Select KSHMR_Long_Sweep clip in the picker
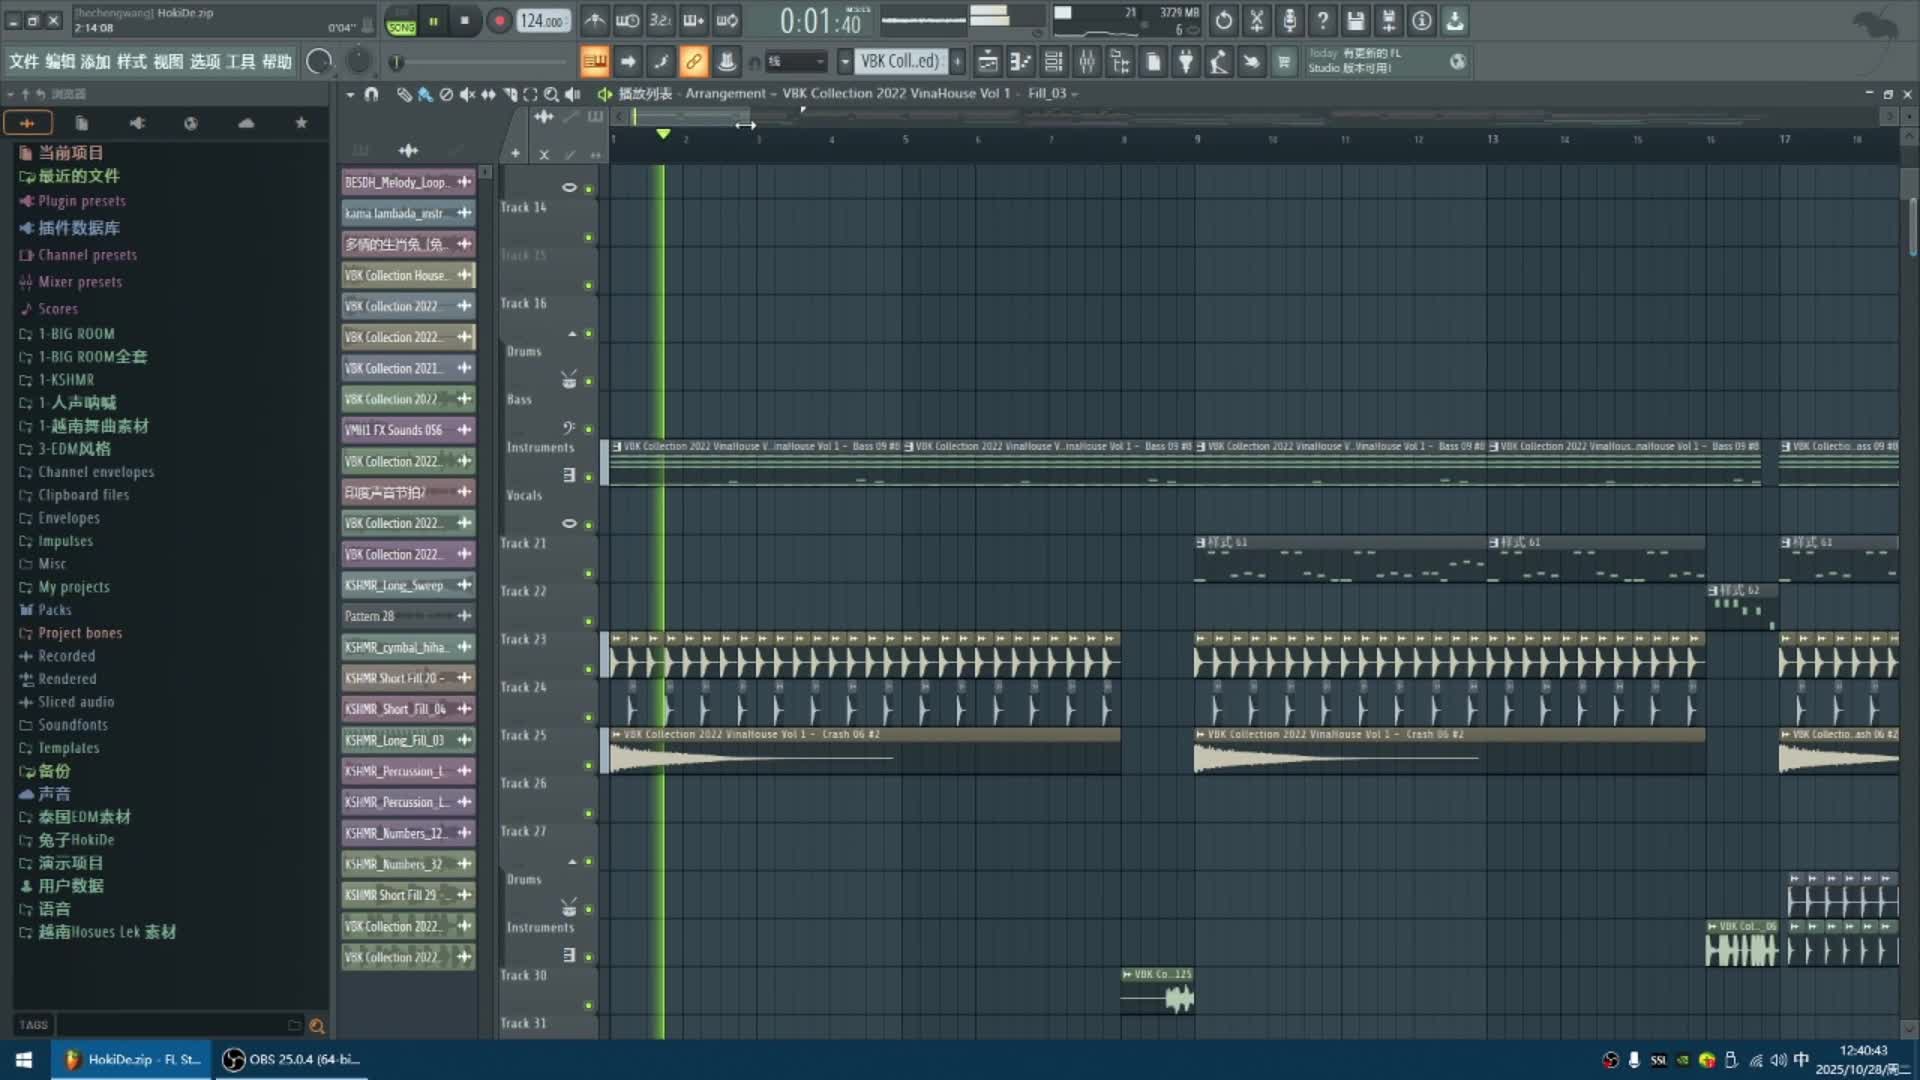1920x1080 pixels. 396,585
